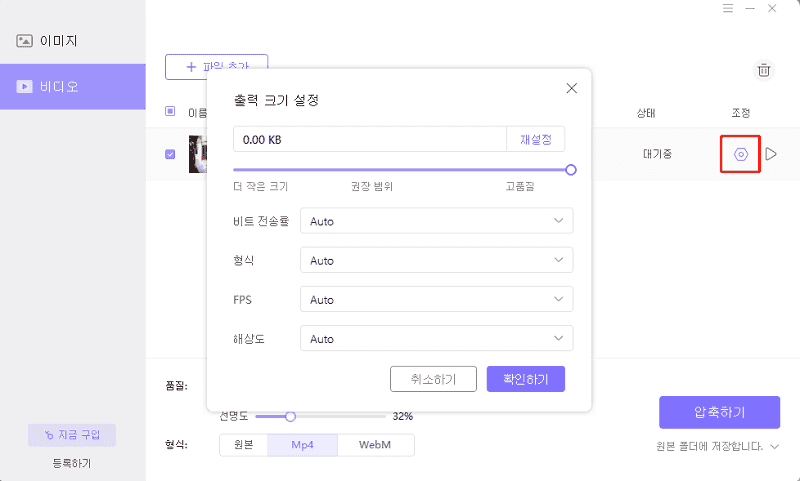The height and width of the screenshot is (481, 800).
Task: Expand the 비트 전송률 dropdown
Action: (437, 221)
